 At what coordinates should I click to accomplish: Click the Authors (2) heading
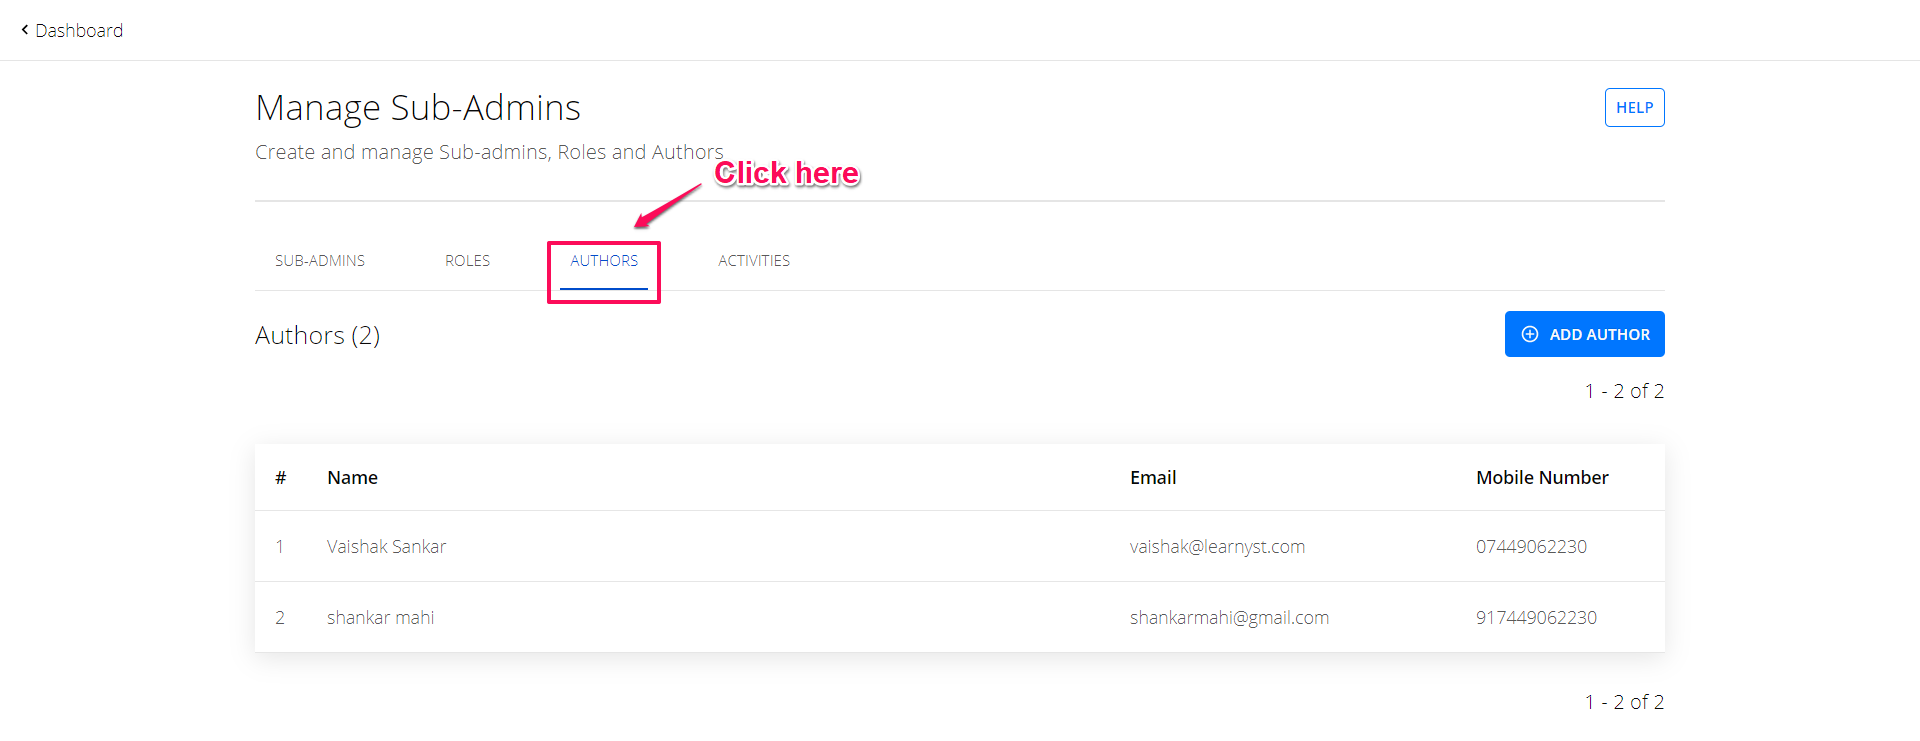pos(318,335)
